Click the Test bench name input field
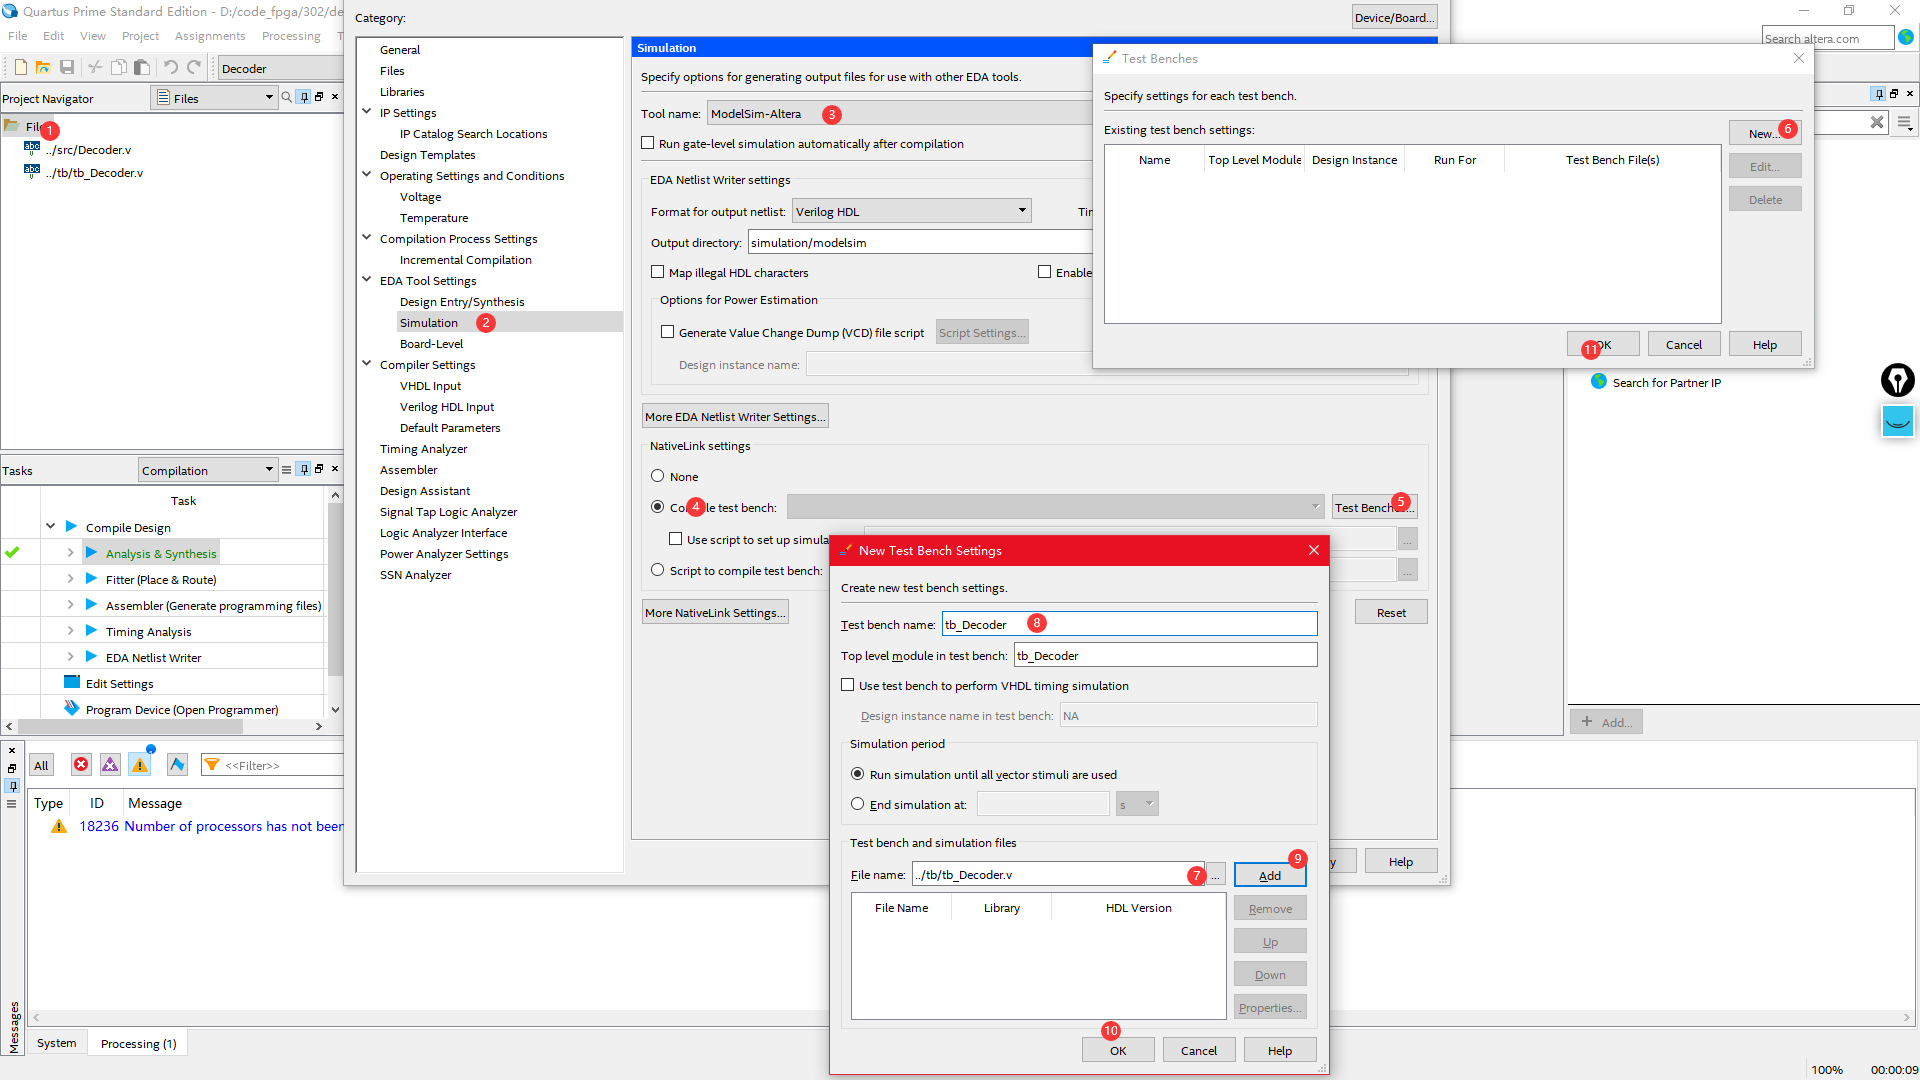The height and width of the screenshot is (1080, 1920). (1129, 624)
